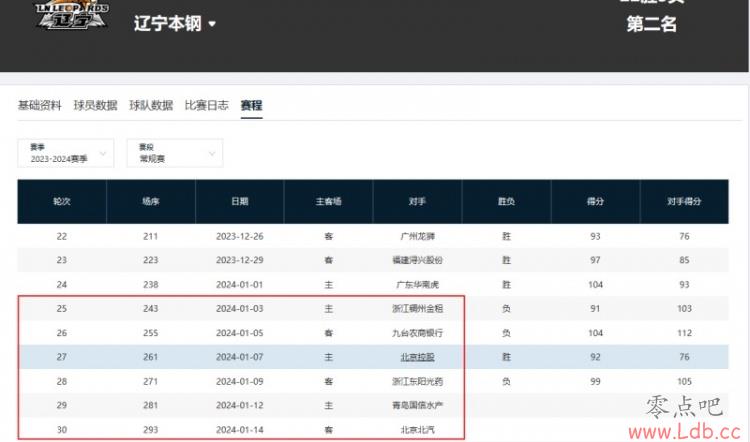Click the score 92 in round 27
The height and width of the screenshot is (442, 750).
pos(595,357)
